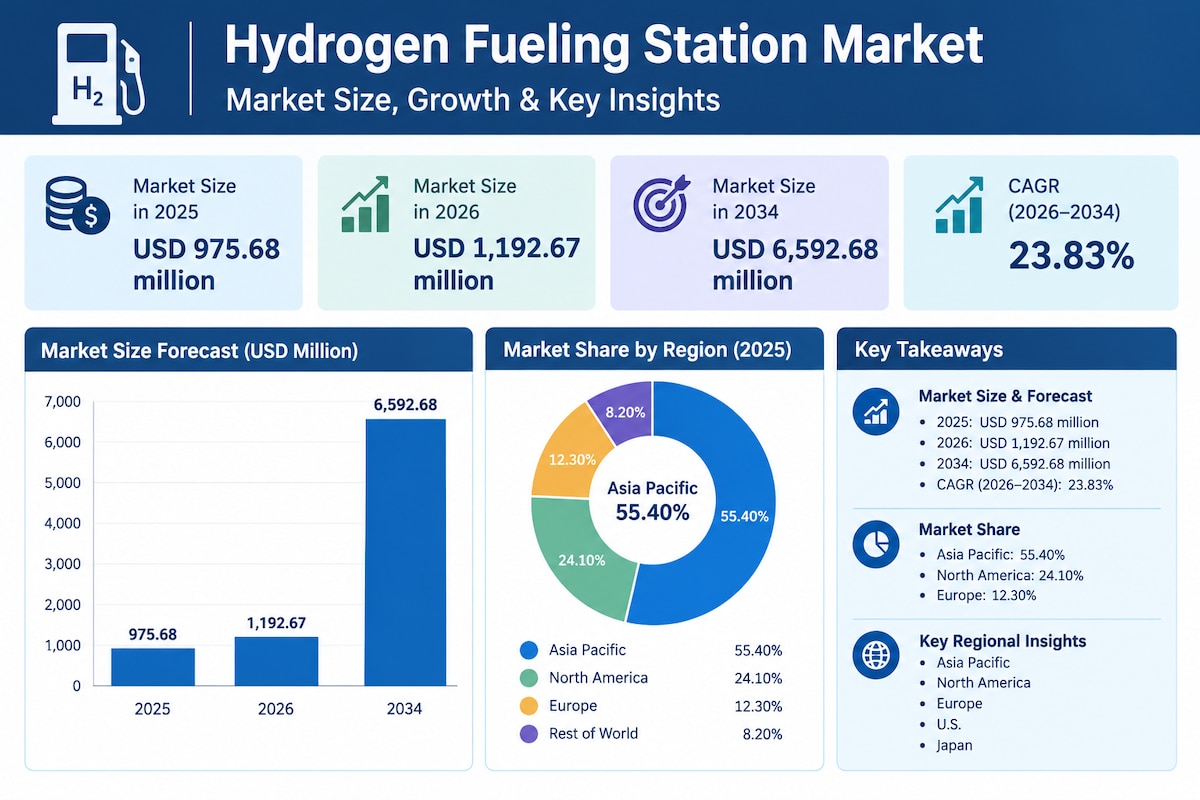The width and height of the screenshot is (1200, 800).
Task: Click the 'Europe' legend label
Action: [x=573, y=706]
